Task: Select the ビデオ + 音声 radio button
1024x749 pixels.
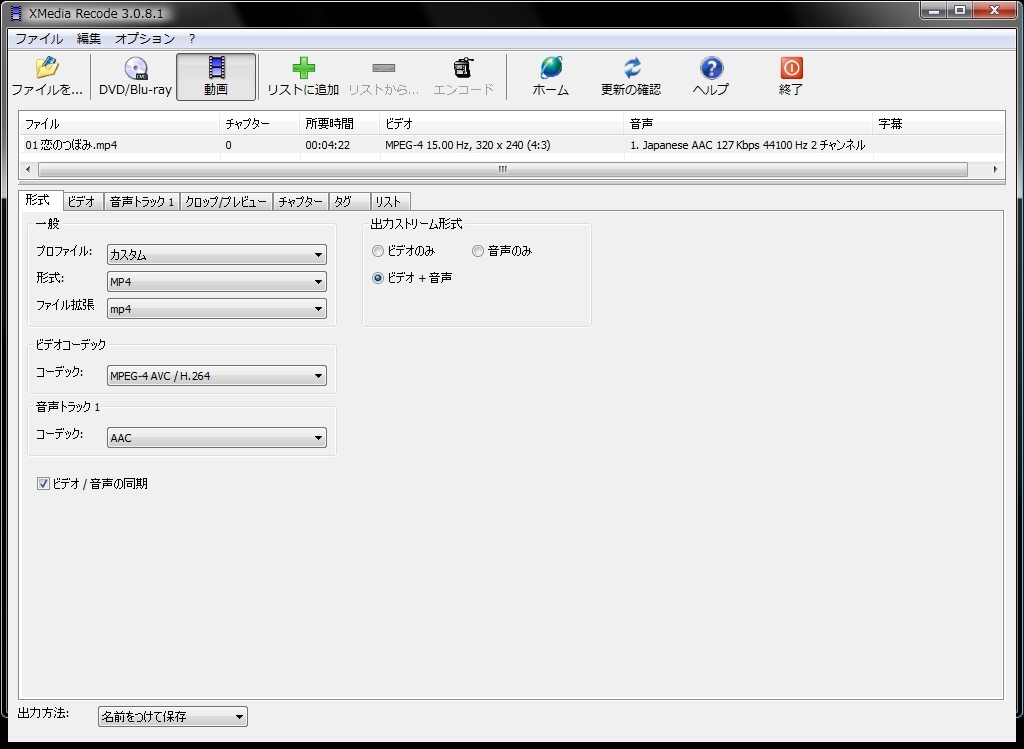Action: point(377,278)
